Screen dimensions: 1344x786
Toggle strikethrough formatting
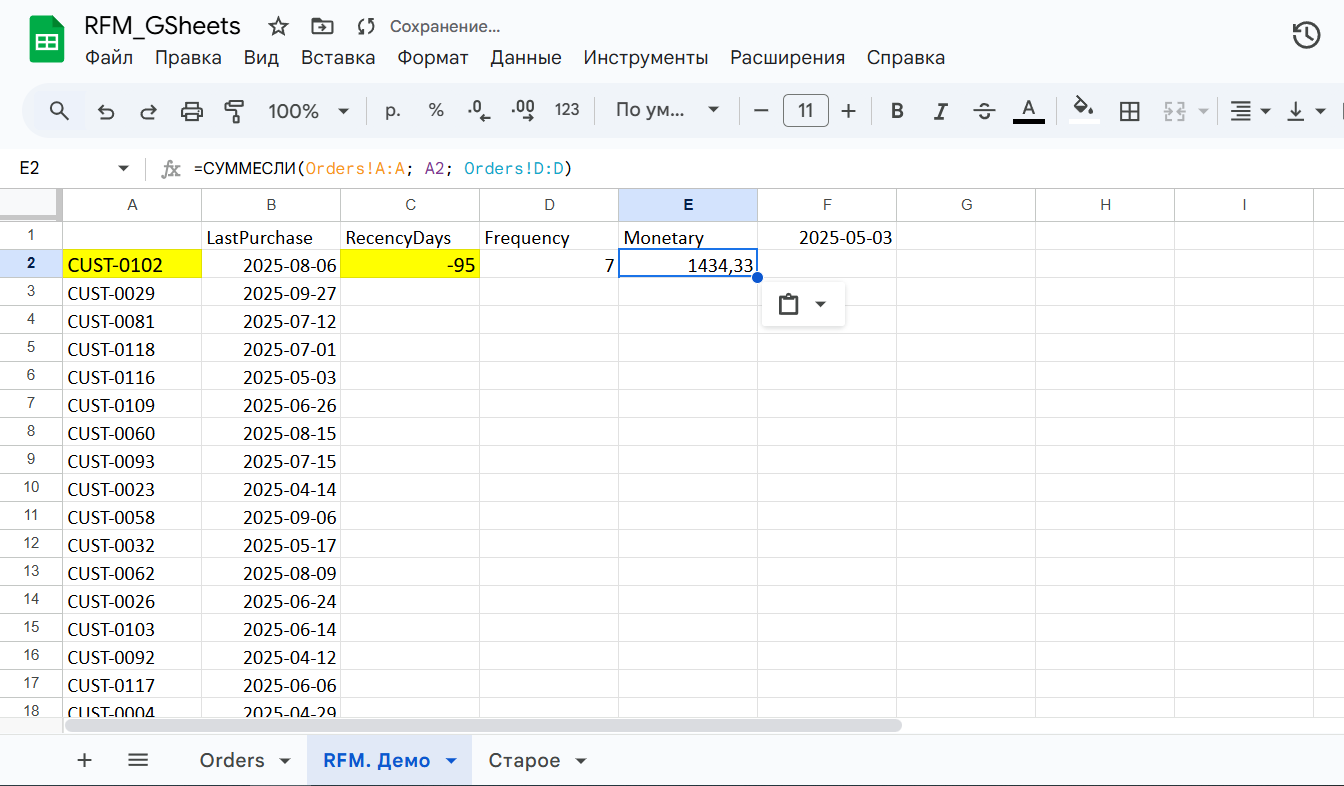pos(984,111)
